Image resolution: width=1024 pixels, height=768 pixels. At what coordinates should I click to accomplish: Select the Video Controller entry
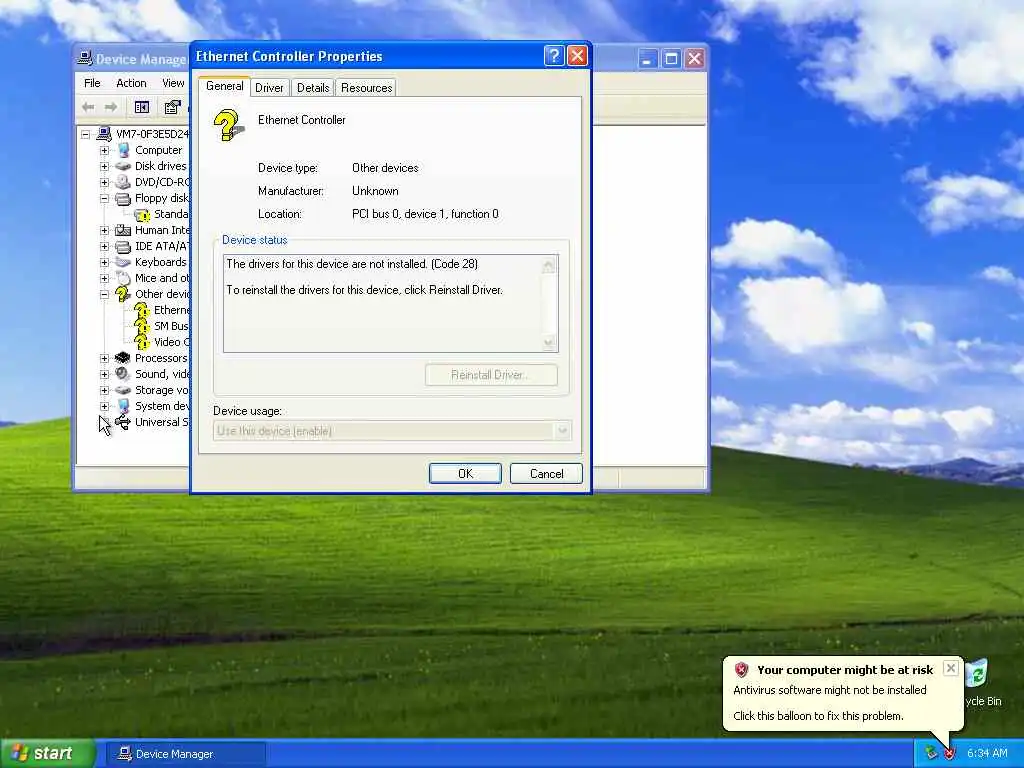tap(171, 342)
